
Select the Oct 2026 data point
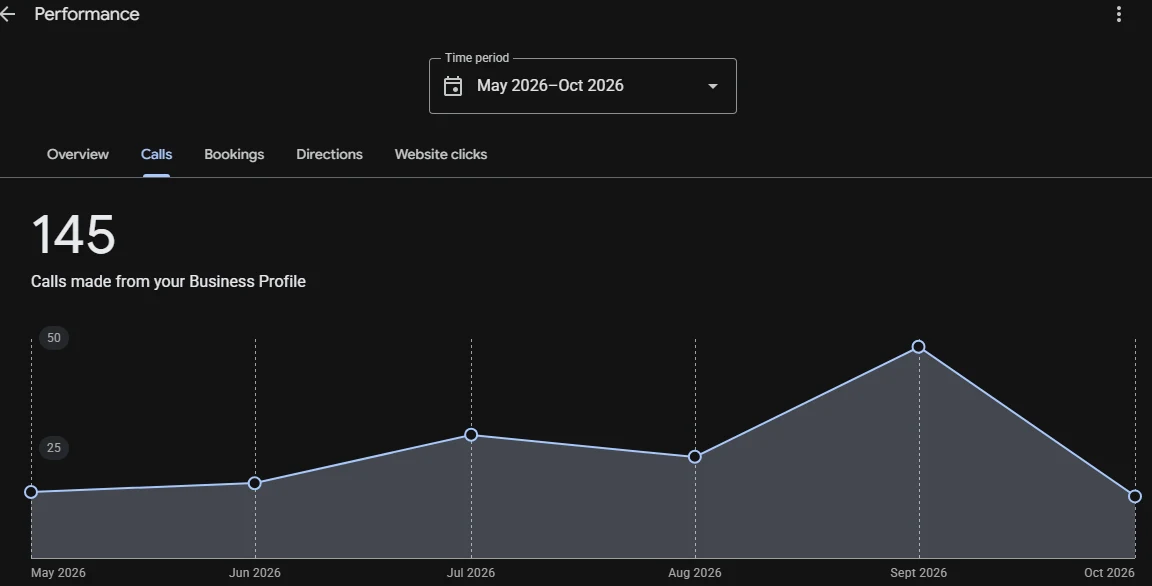pos(1134,496)
